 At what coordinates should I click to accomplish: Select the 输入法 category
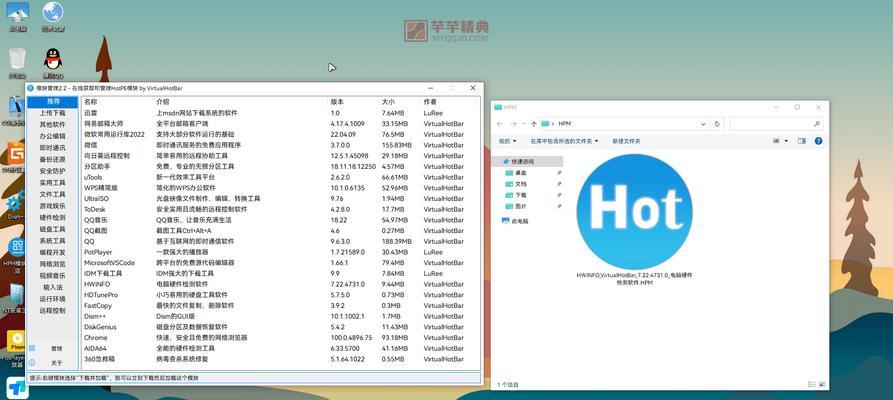[x=53, y=287]
